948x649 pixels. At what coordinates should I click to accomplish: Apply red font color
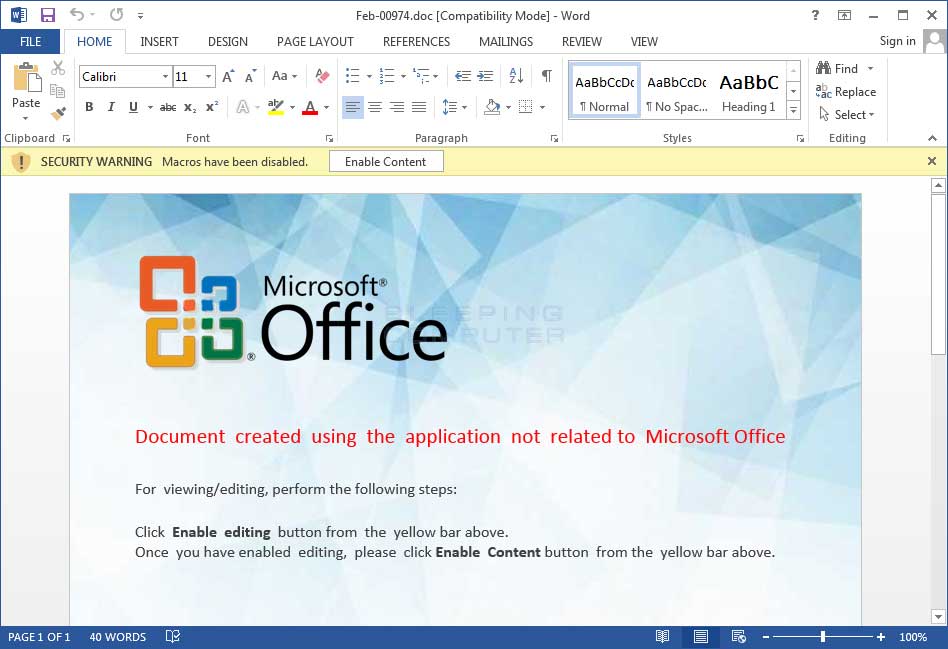[310, 107]
